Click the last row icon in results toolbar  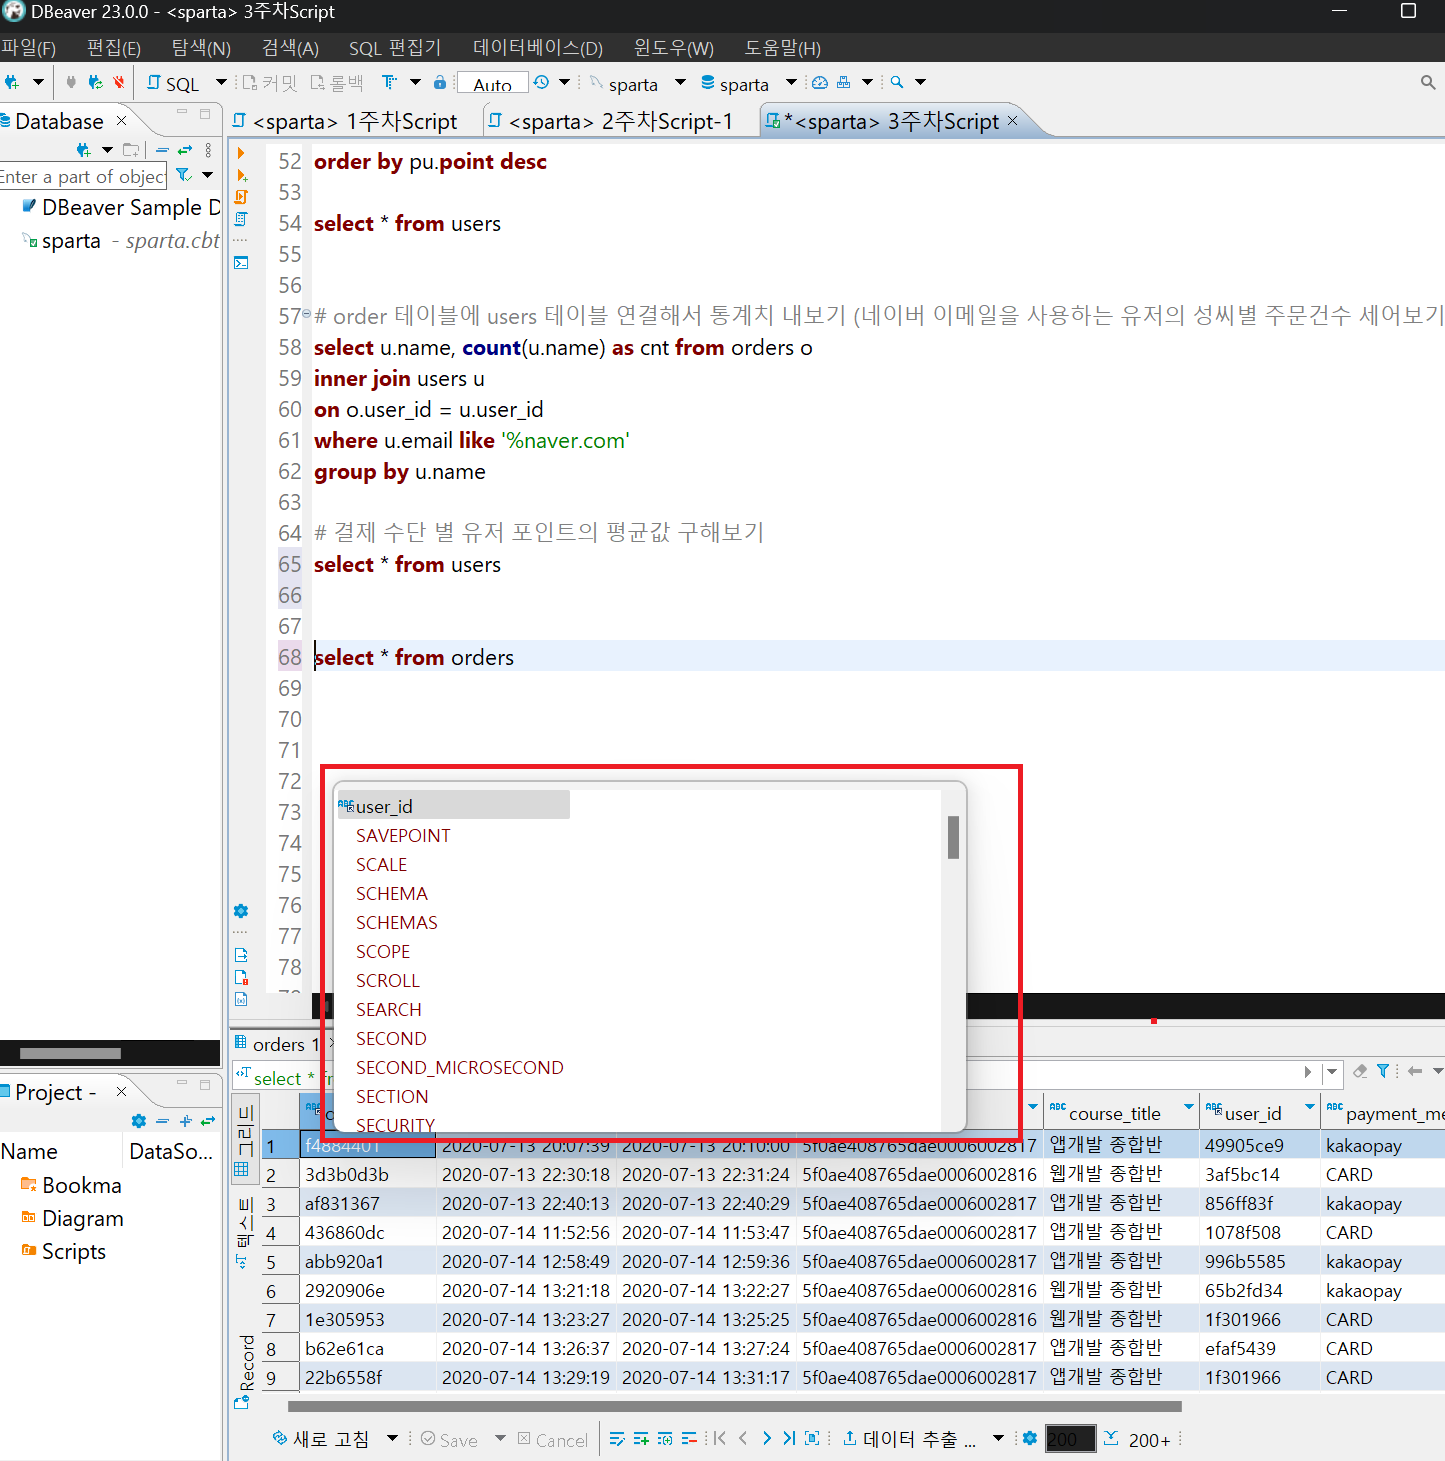(789, 1439)
